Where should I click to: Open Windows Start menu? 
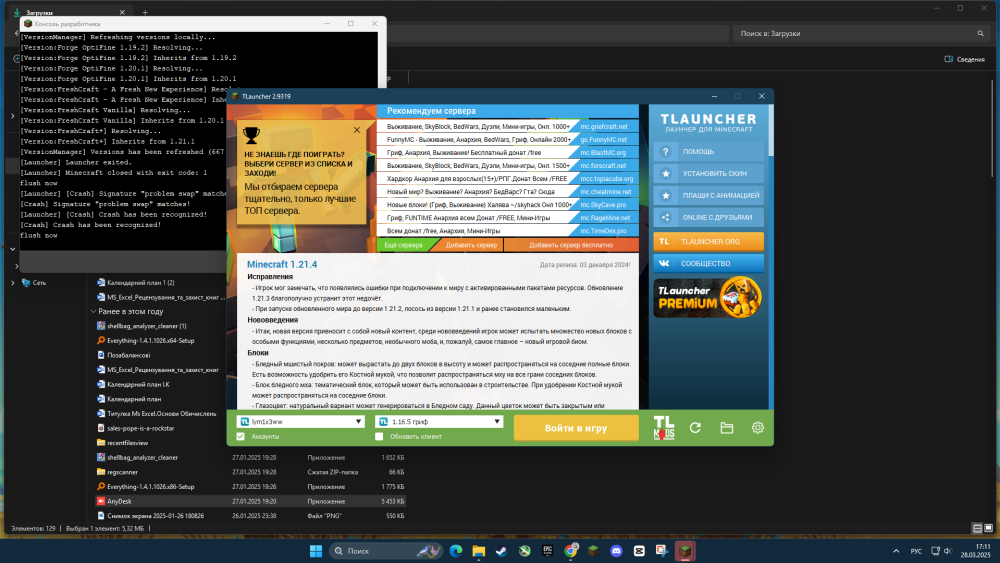[316, 551]
